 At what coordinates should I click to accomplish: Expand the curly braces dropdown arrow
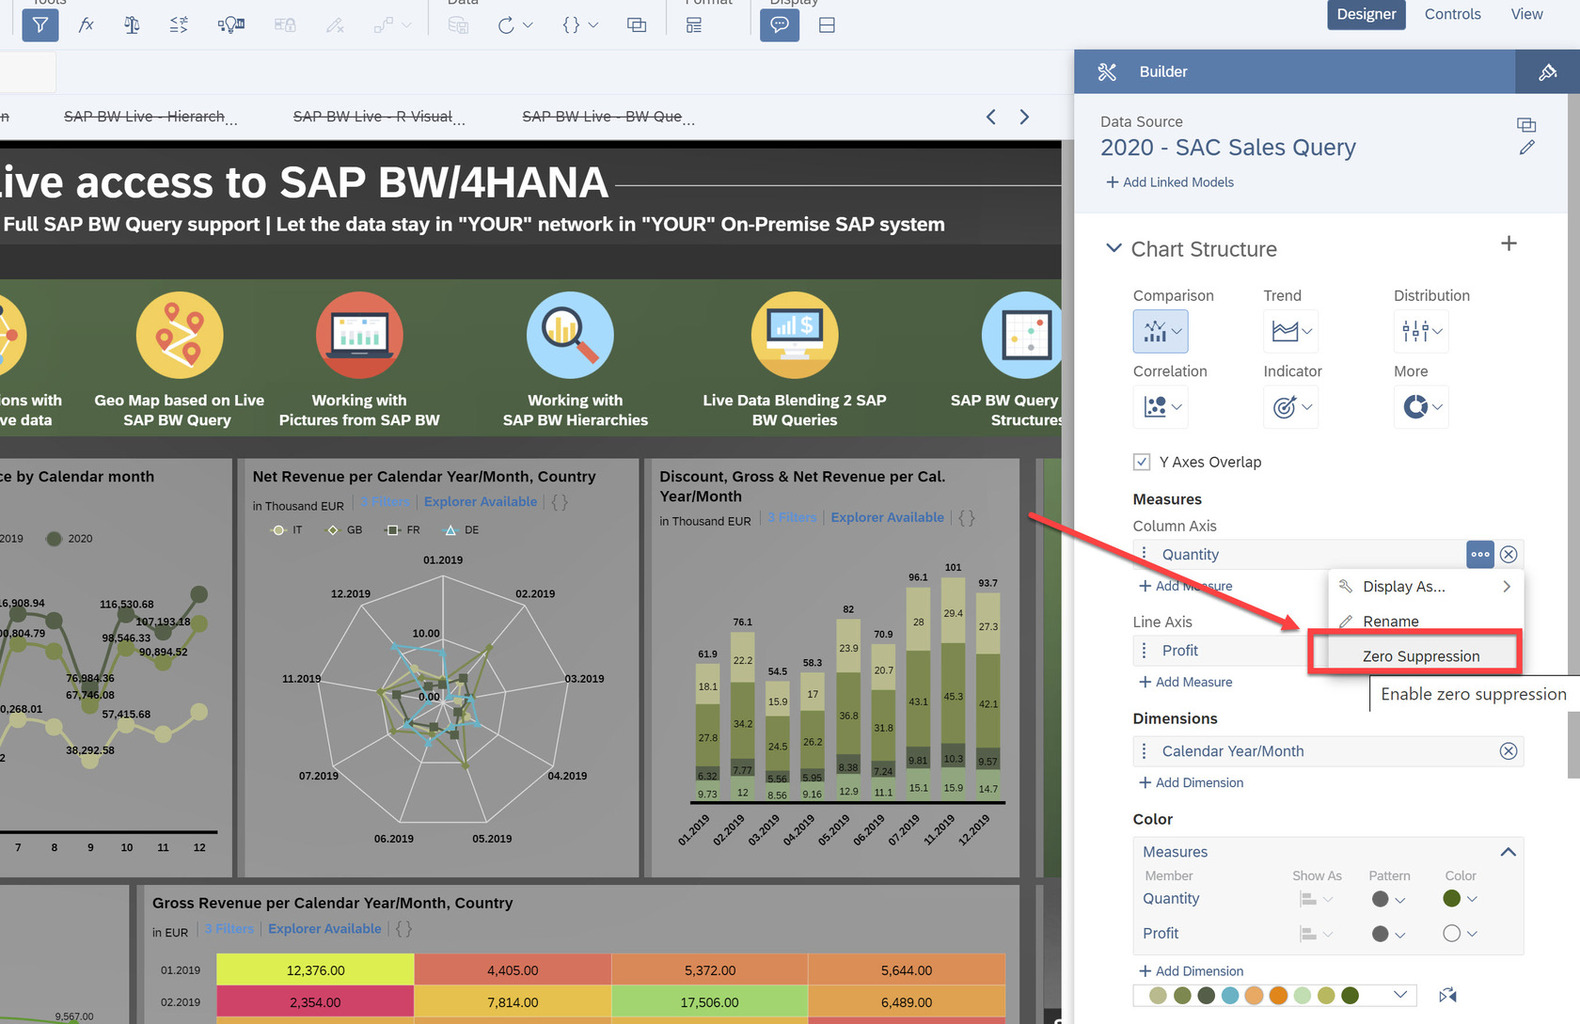tap(593, 25)
